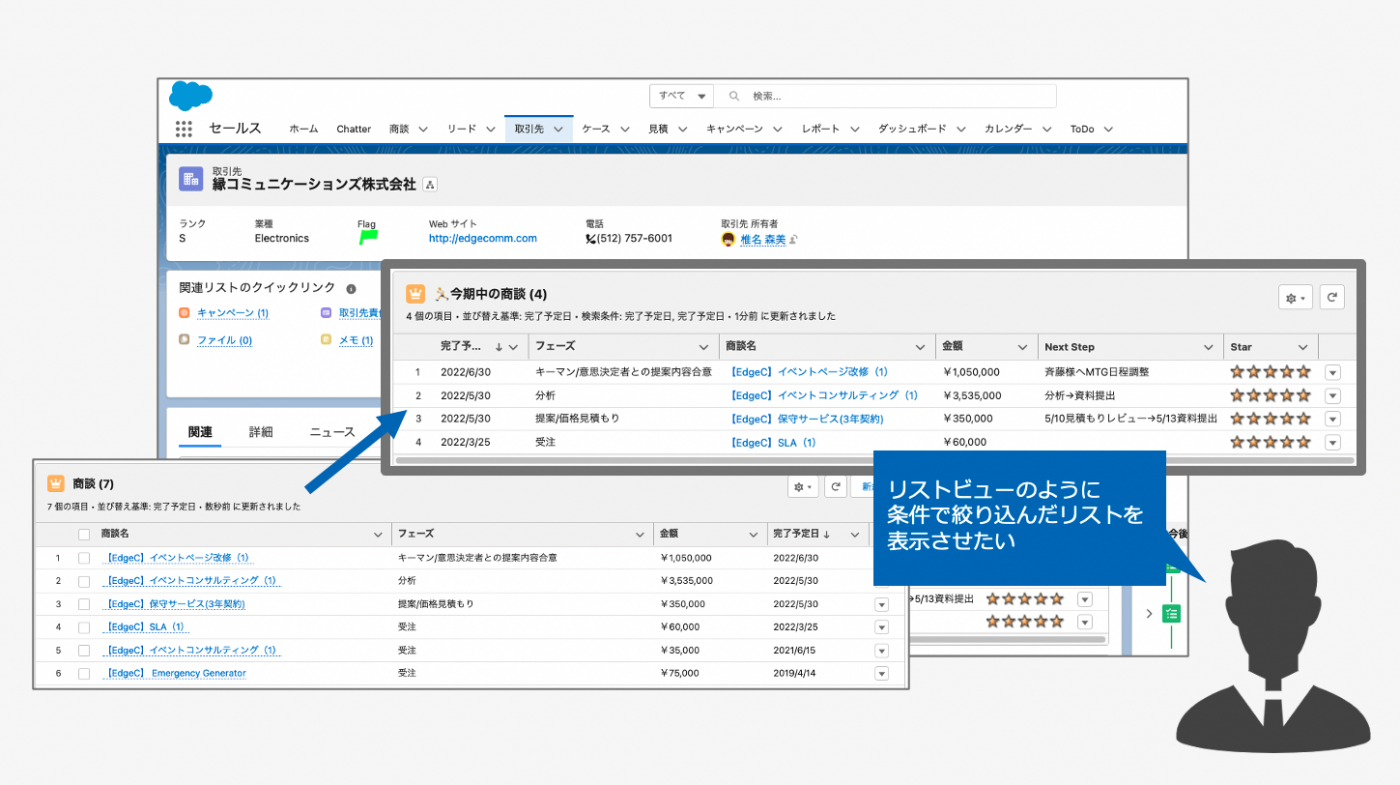Click the owner avatar beside 椎名 森美
This screenshot has width=1400, height=785.
pyautogui.click(x=728, y=239)
